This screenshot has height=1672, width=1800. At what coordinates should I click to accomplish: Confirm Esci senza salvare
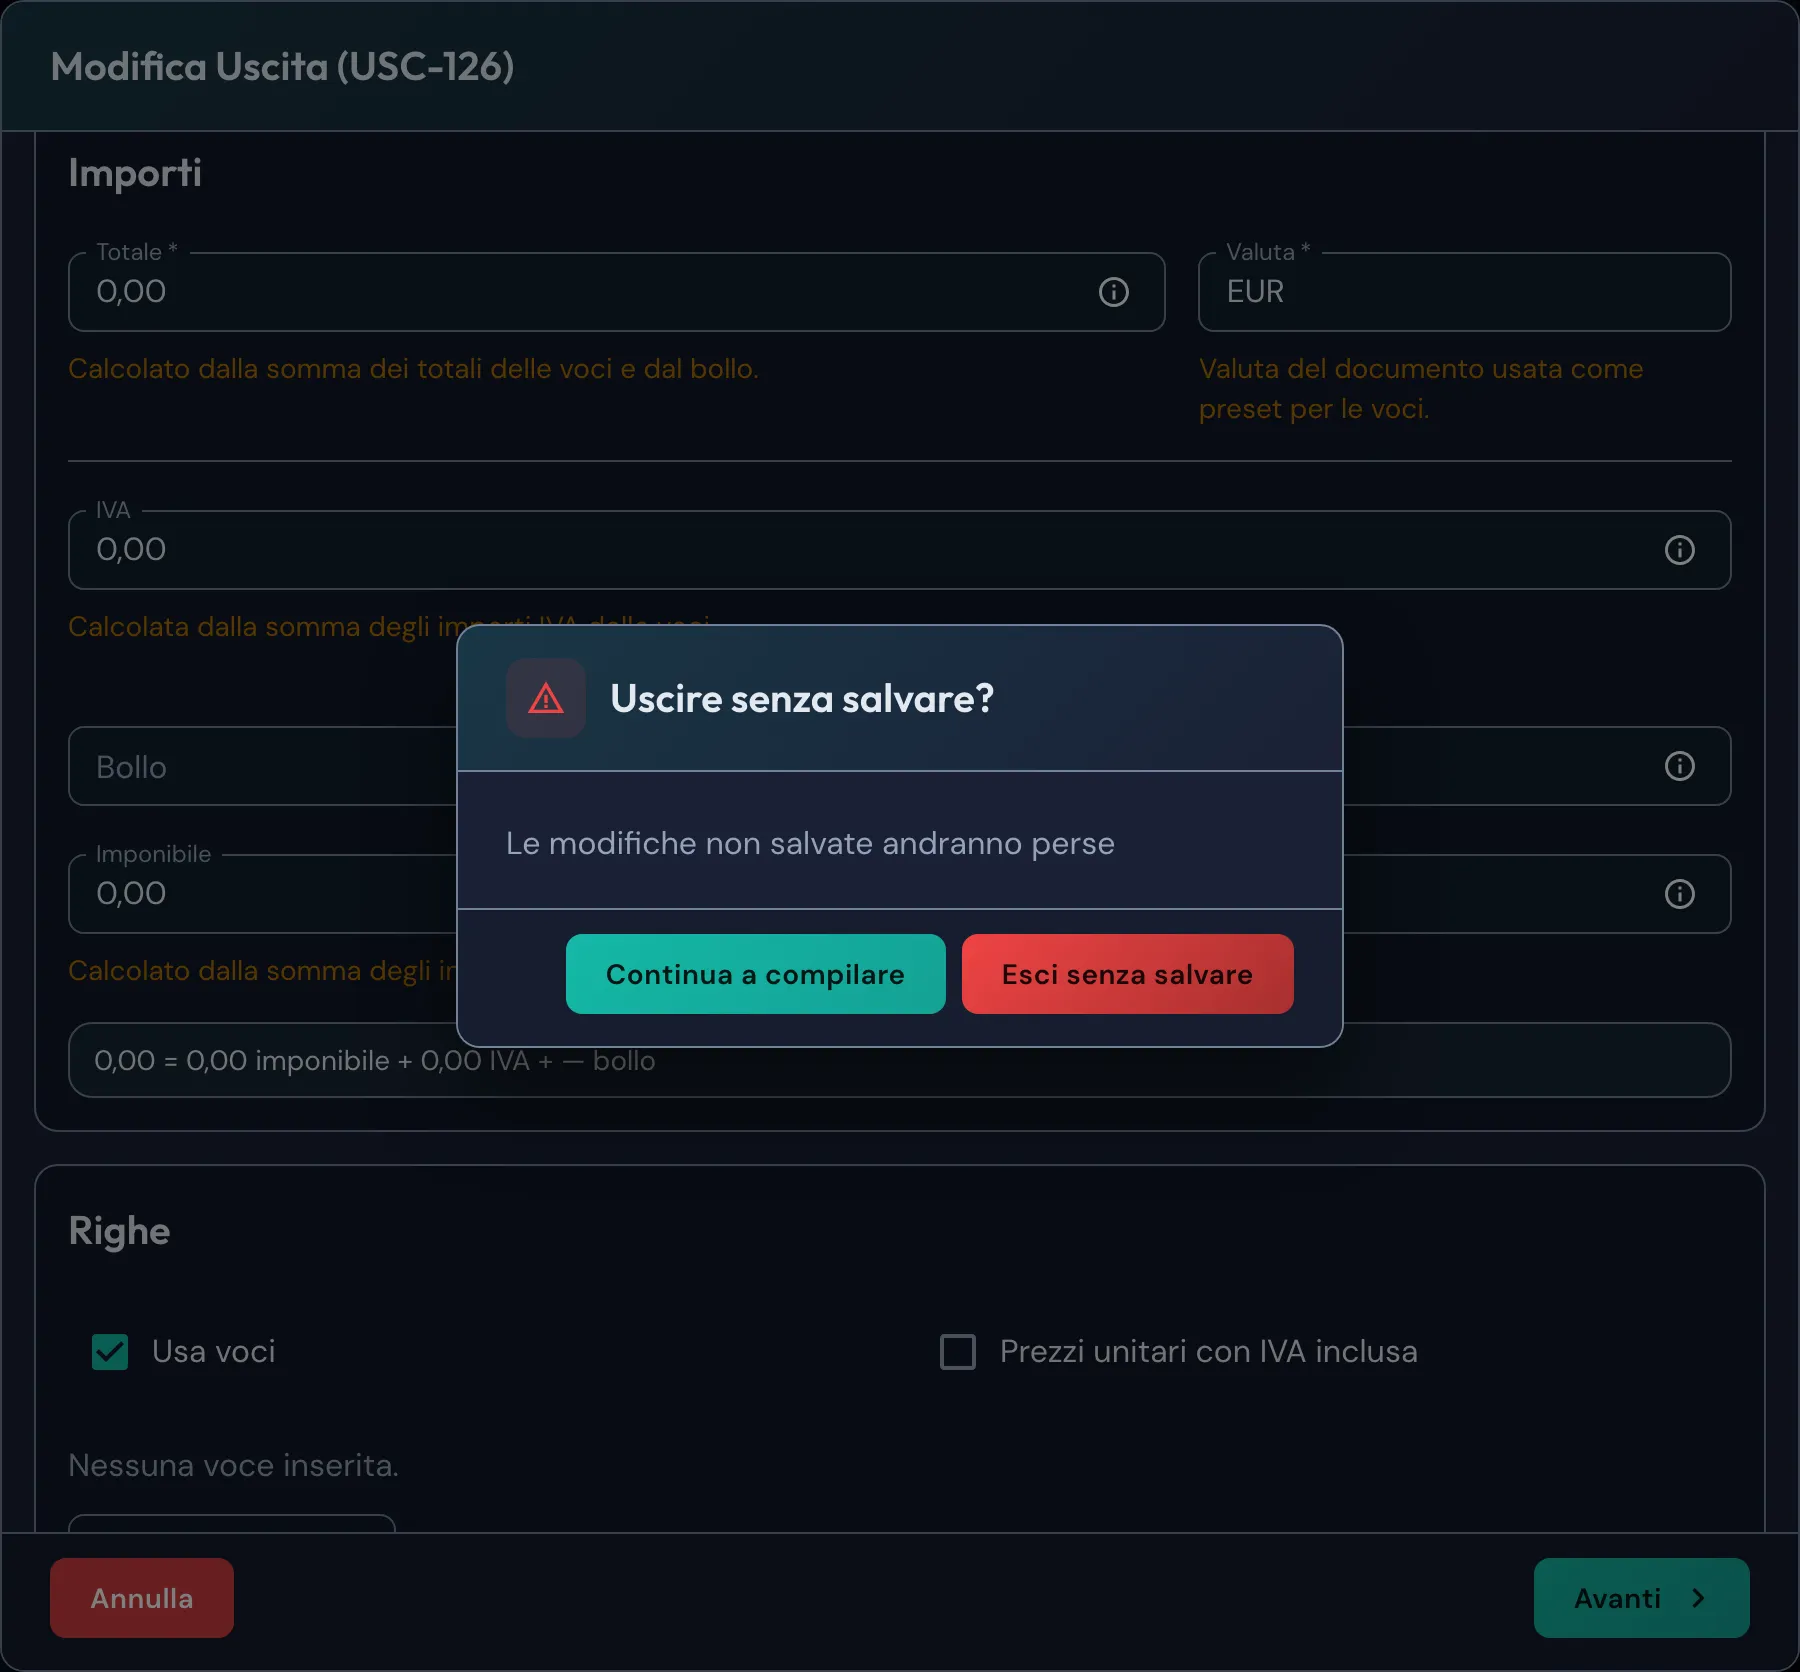click(1127, 974)
